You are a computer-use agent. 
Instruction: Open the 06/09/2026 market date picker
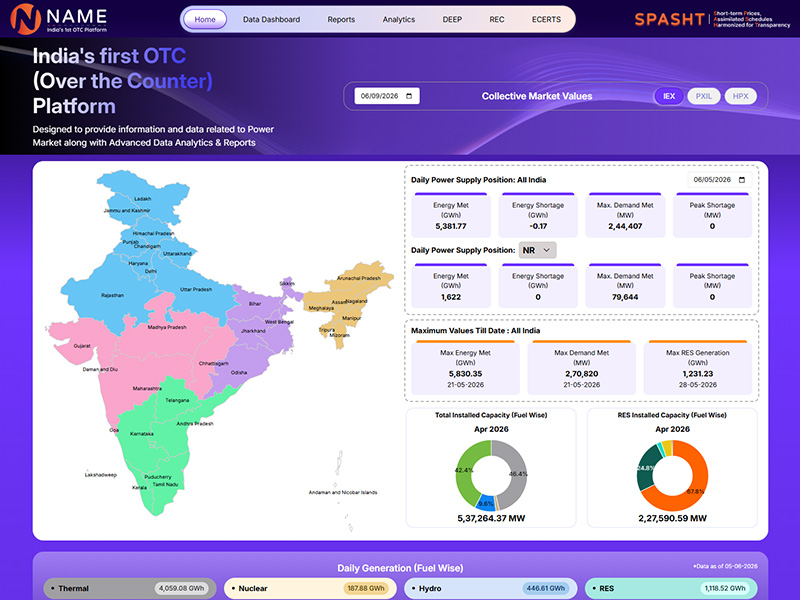[x=387, y=96]
